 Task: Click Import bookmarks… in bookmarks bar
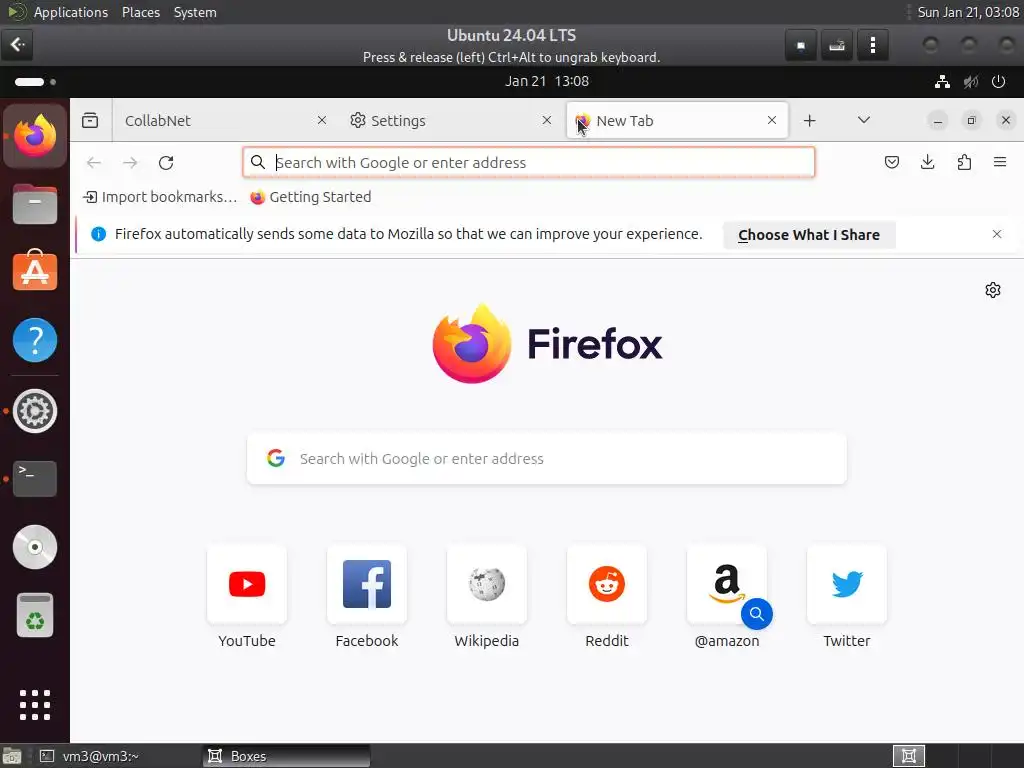161,197
